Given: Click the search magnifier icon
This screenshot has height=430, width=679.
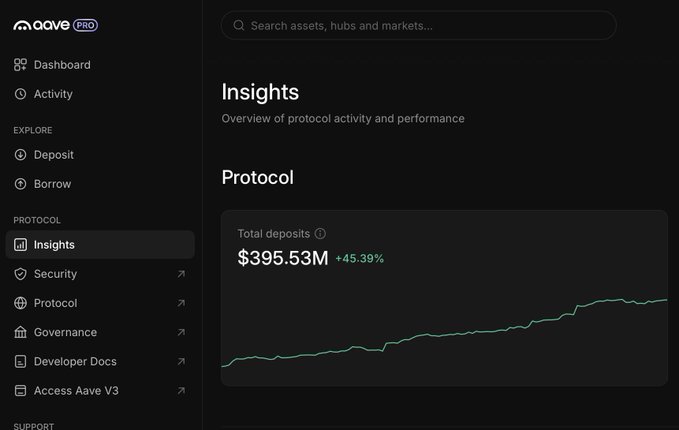Looking at the screenshot, I should [x=239, y=26].
